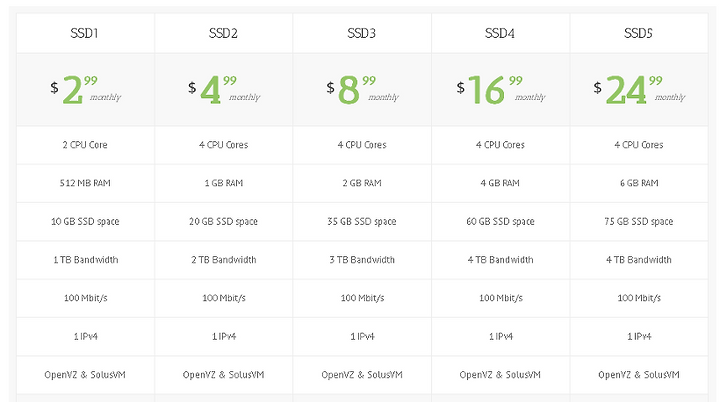Click the 35 GB SSD space cell
This screenshot has width=720, height=402.
pos(362,221)
